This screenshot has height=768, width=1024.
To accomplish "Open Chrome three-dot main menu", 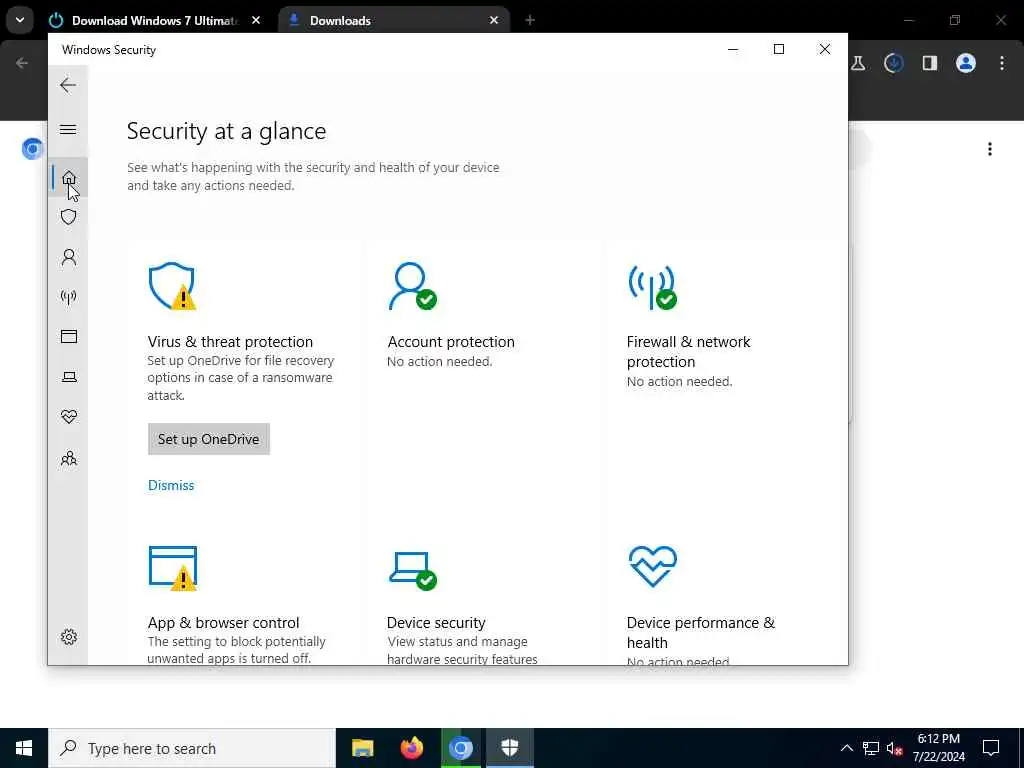I will (x=1002, y=63).
